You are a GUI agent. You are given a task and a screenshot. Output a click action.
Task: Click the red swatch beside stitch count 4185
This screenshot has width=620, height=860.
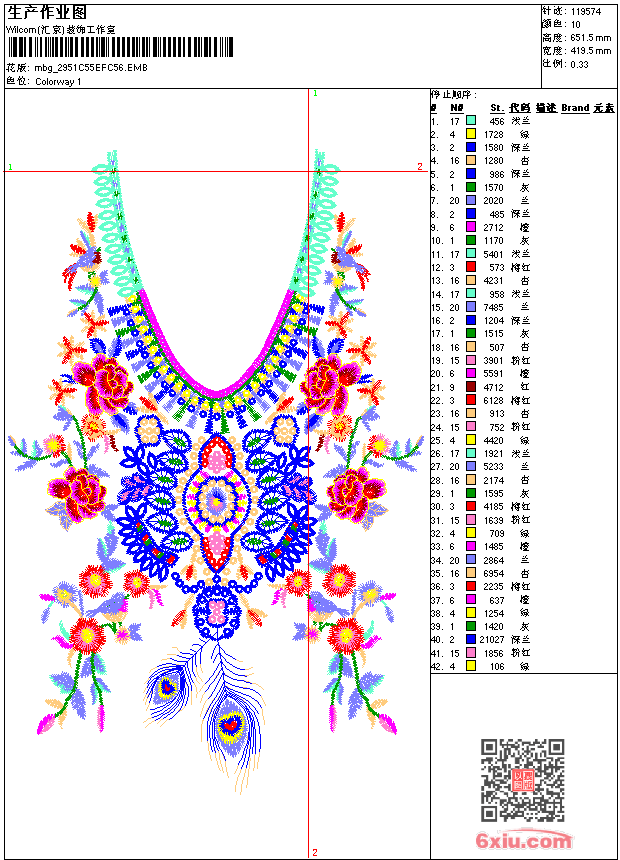[471, 506]
